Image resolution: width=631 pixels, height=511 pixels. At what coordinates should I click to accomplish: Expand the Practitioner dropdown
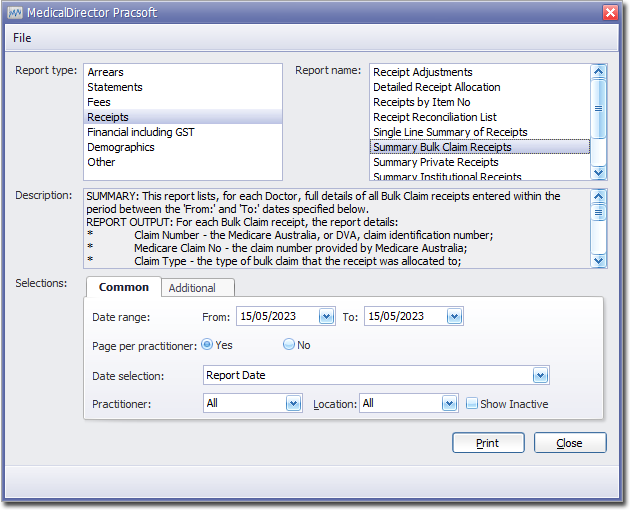pos(293,404)
